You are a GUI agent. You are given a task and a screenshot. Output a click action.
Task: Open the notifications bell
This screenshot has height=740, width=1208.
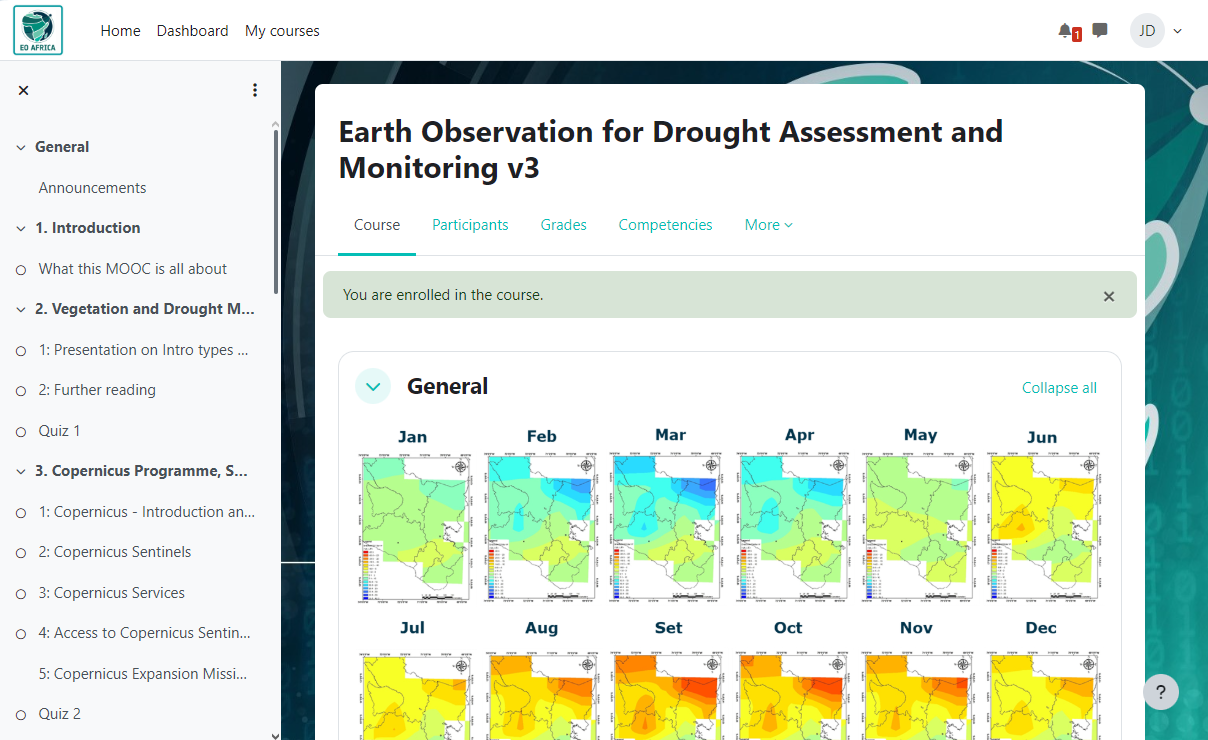[1066, 31]
